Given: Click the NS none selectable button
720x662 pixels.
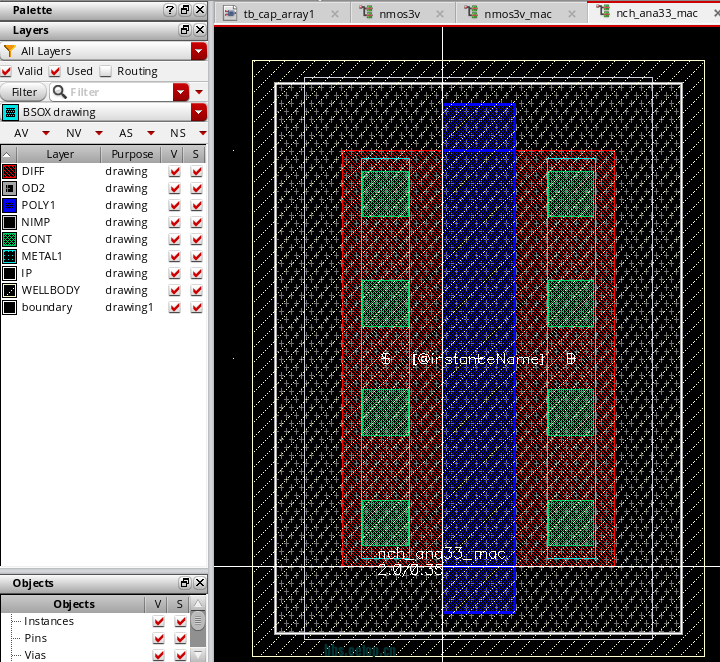Looking at the screenshot, I should click(x=178, y=133).
